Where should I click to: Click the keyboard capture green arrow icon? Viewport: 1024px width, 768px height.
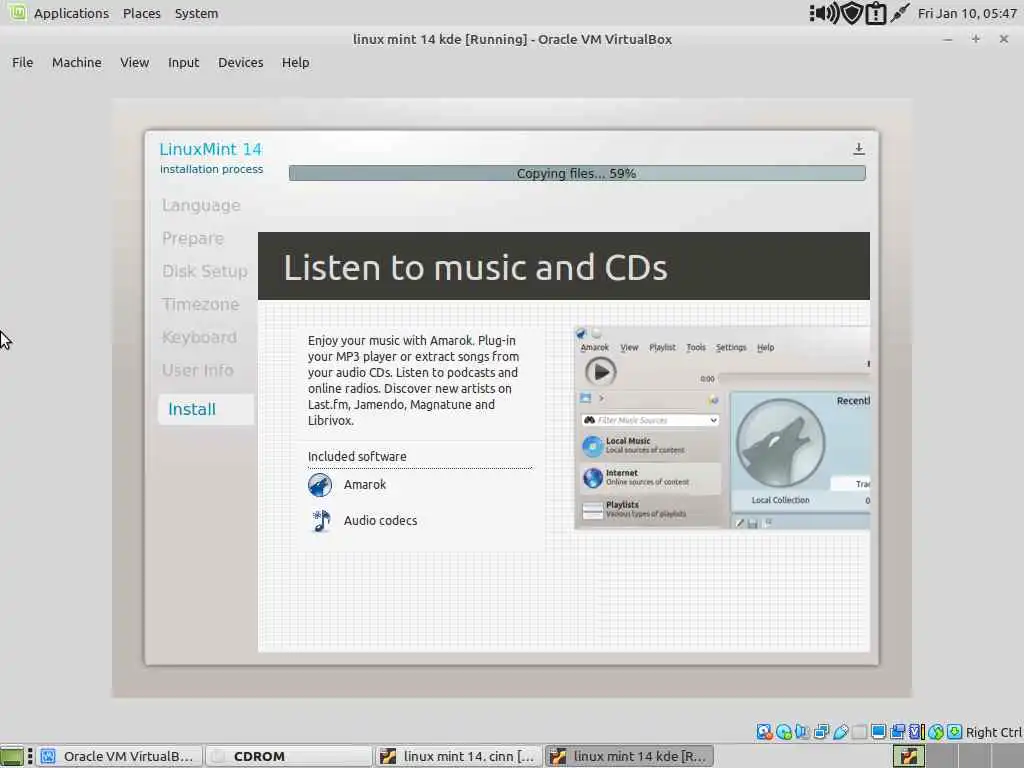tap(954, 732)
